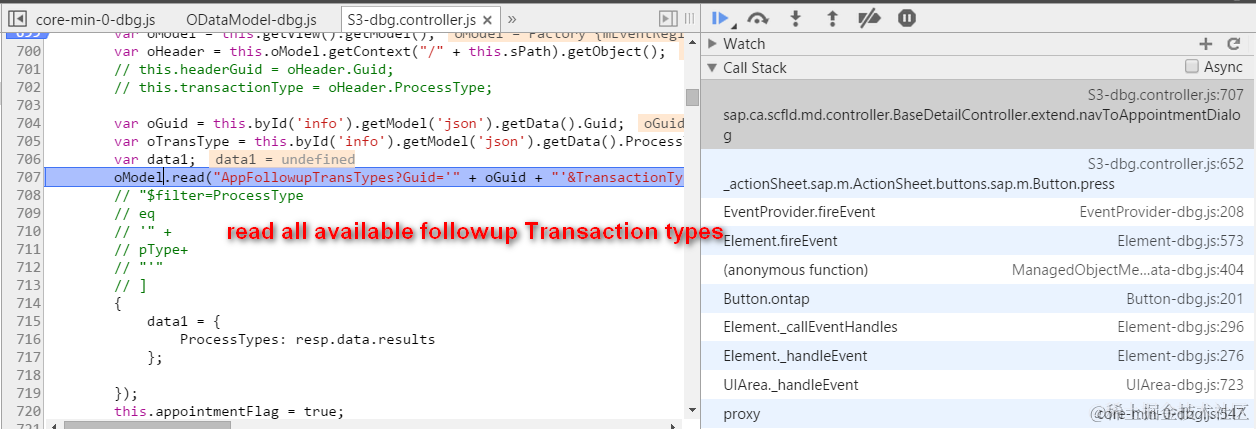Select Element._handleEvent stack frame

coord(977,356)
